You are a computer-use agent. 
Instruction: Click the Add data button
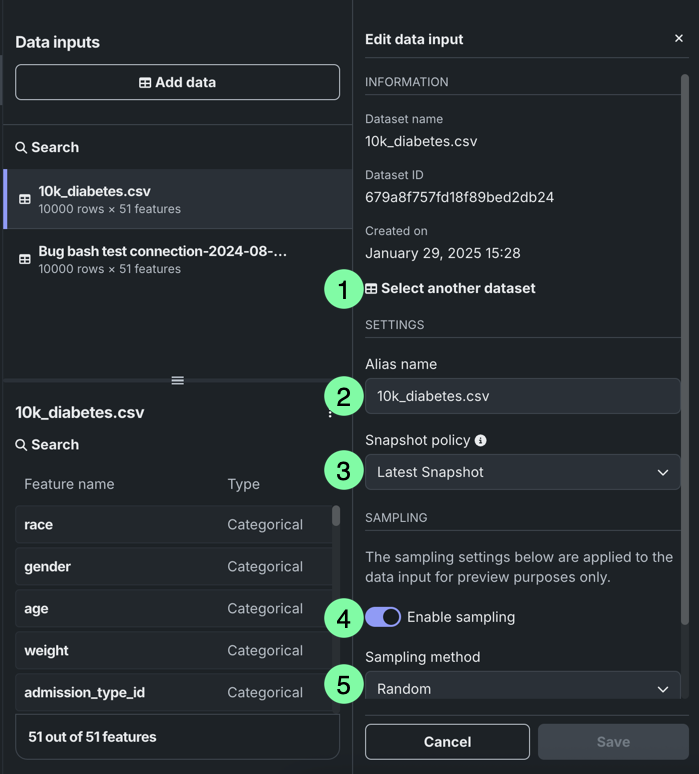177,82
